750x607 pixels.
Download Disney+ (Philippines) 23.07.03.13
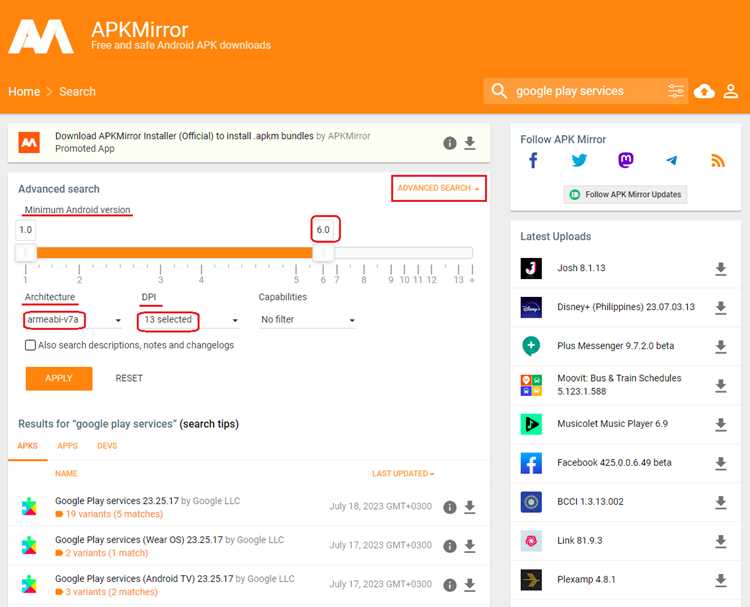[x=721, y=308]
